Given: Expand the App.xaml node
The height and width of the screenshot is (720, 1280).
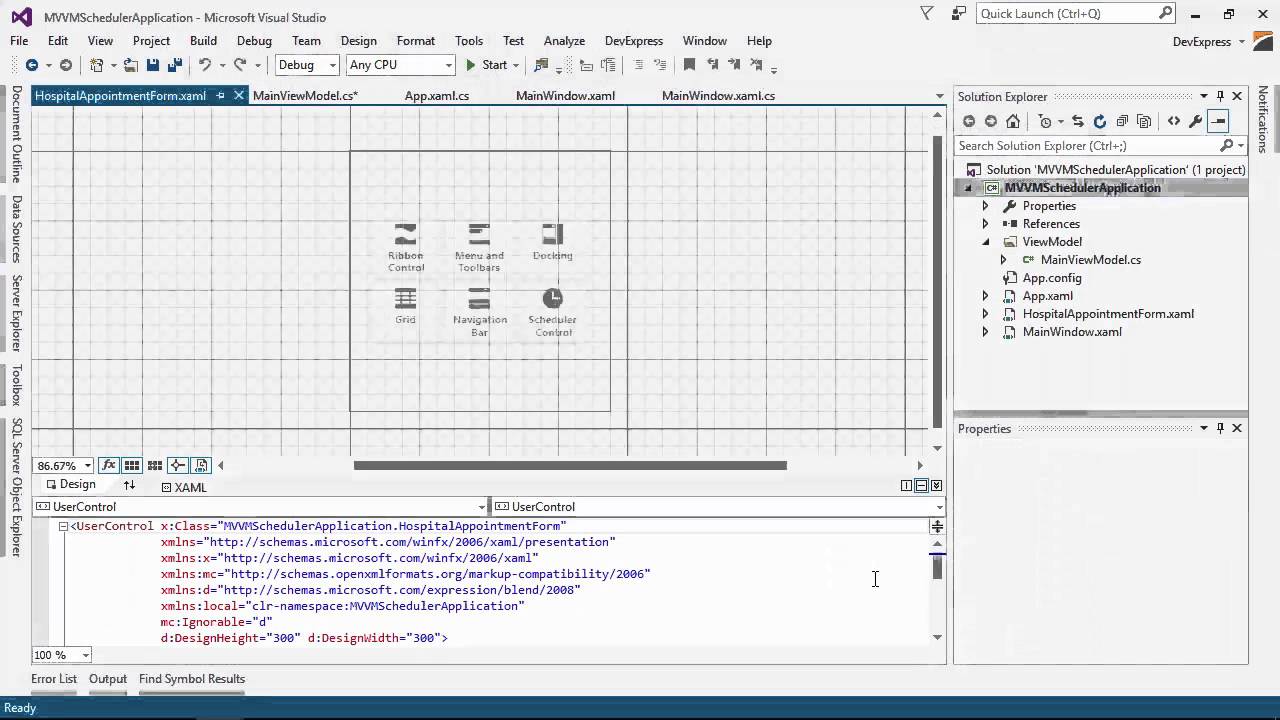Looking at the screenshot, I should [x=985, y=296].
